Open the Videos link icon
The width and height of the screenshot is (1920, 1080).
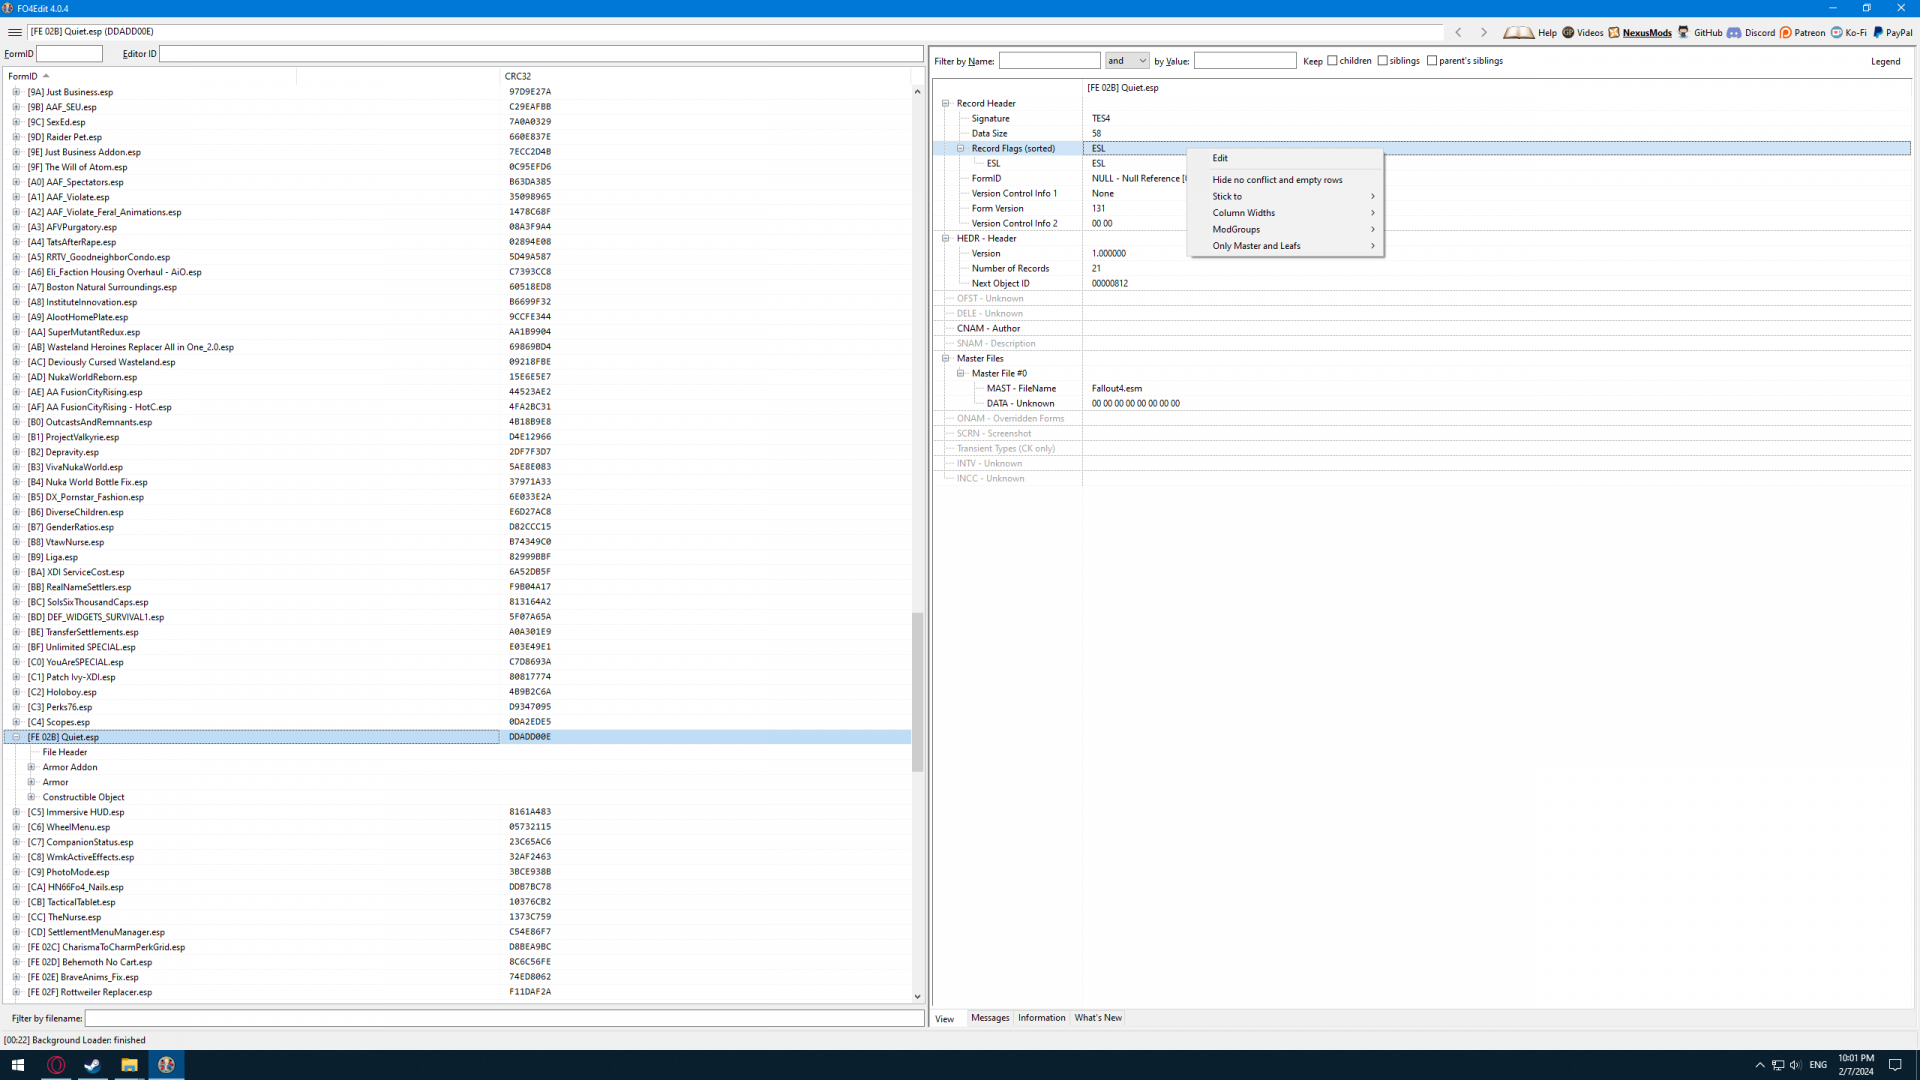(1568, 32)
